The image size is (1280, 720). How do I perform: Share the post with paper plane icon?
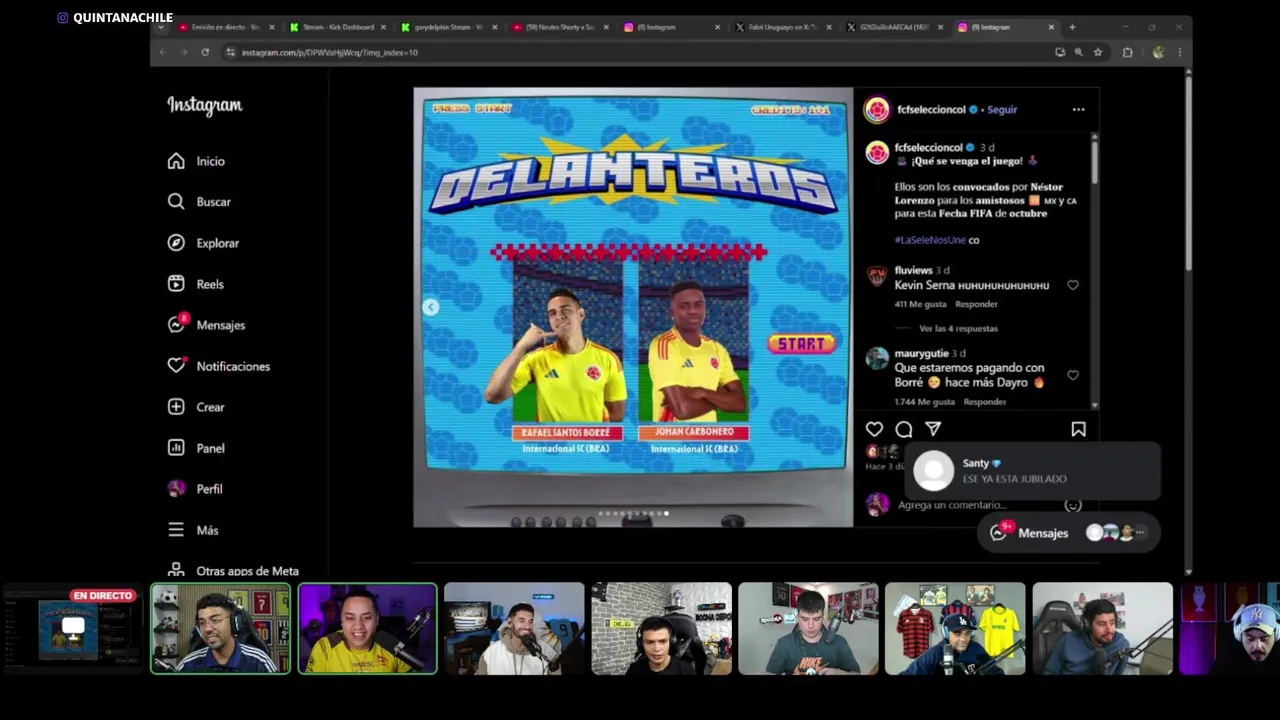(x=933, y=429)
